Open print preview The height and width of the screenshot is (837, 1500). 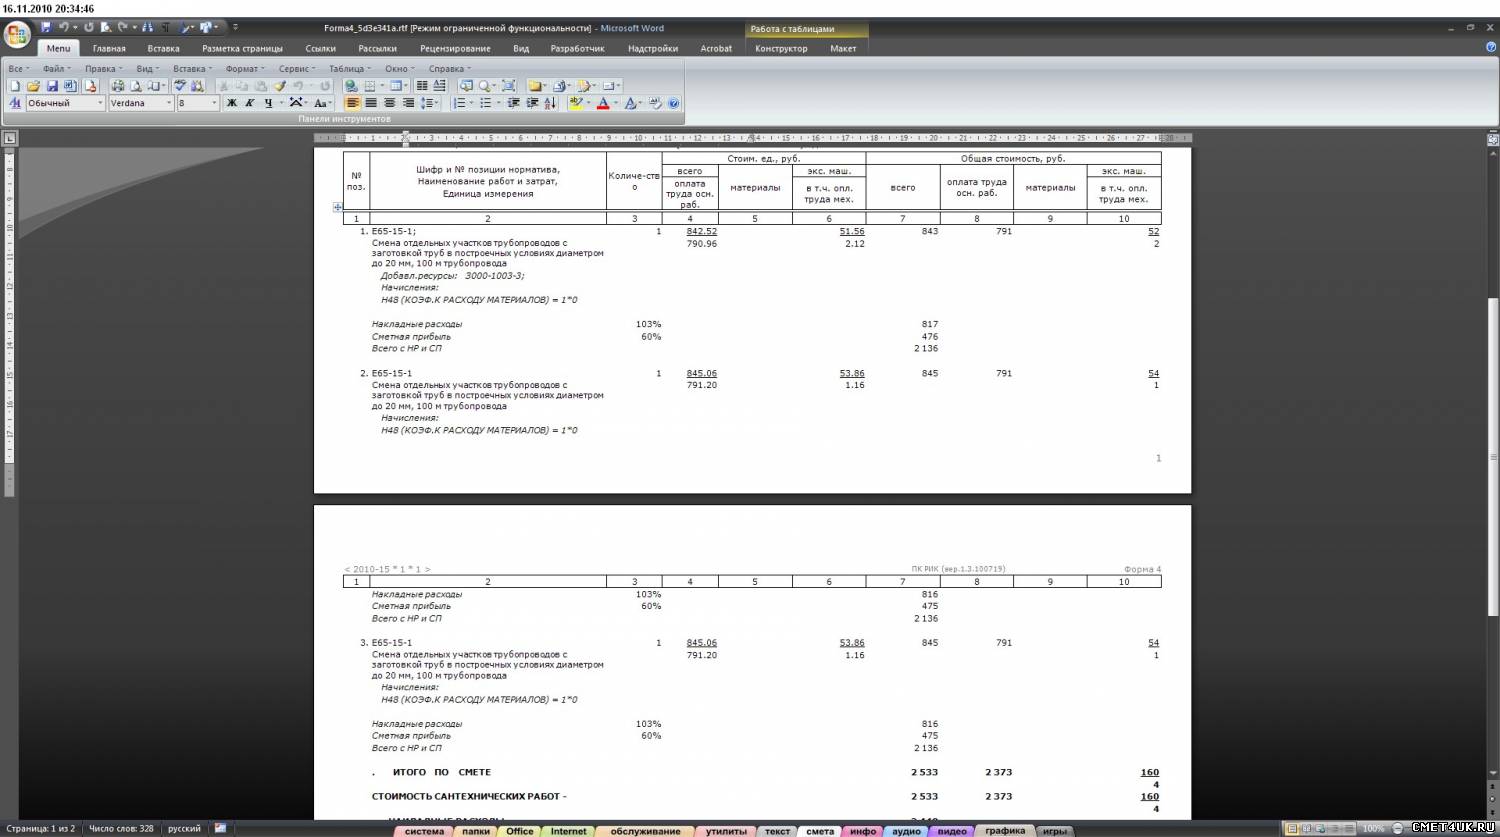136,86
